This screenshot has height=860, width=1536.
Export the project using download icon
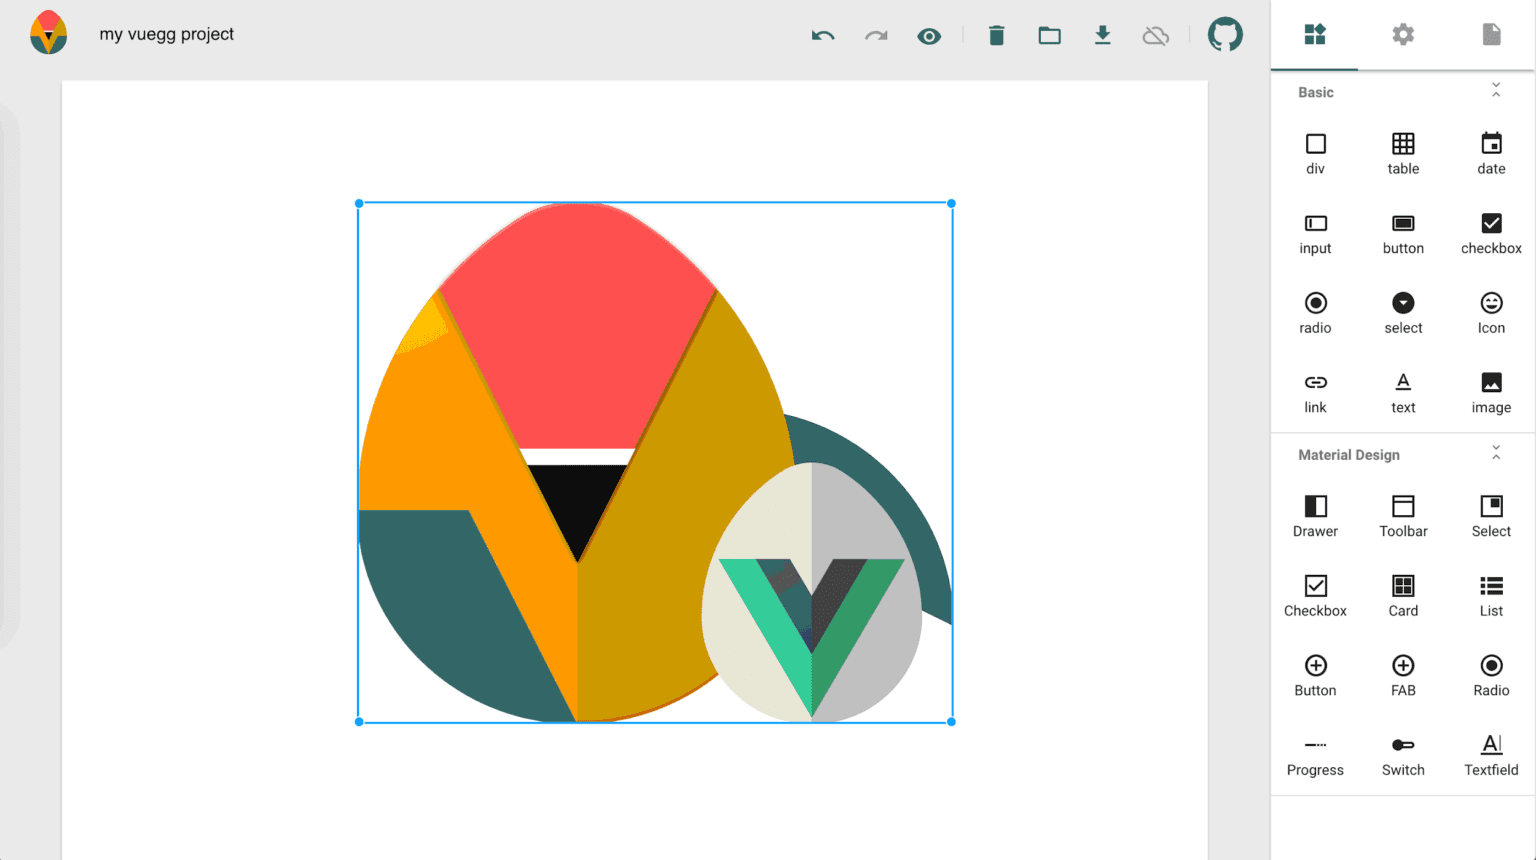(1102, 34)
